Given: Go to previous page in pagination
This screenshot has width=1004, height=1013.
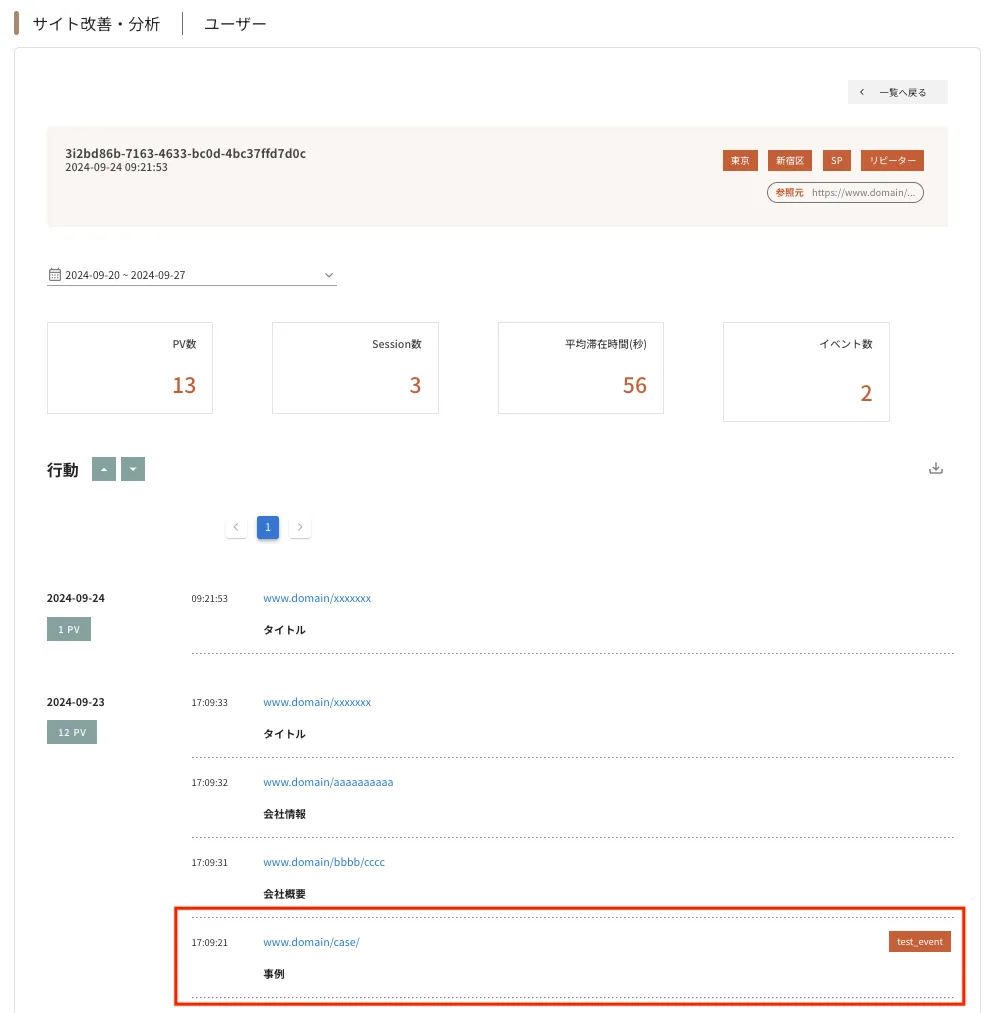Looking at the screenshot, I should pyautogui.click(x=236, y=527).
